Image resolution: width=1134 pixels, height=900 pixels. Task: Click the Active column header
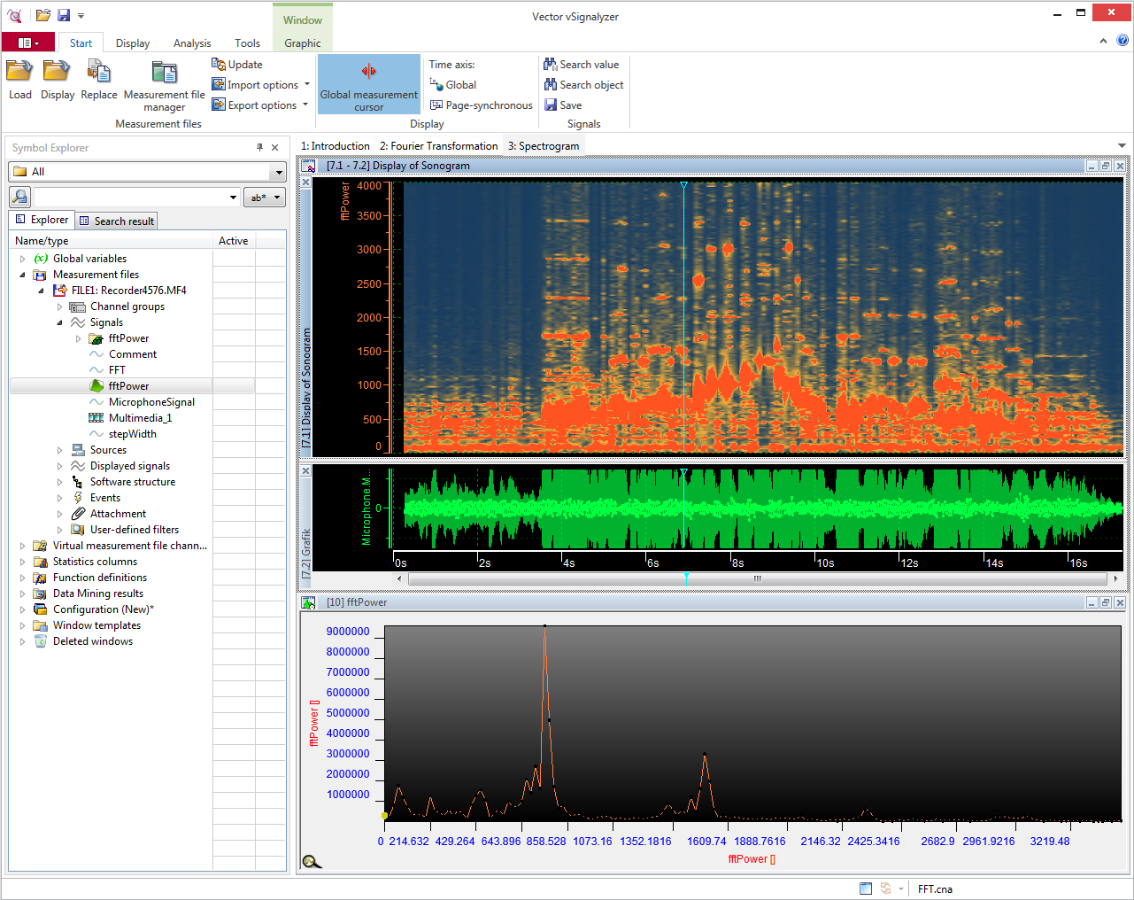point(234,241)
